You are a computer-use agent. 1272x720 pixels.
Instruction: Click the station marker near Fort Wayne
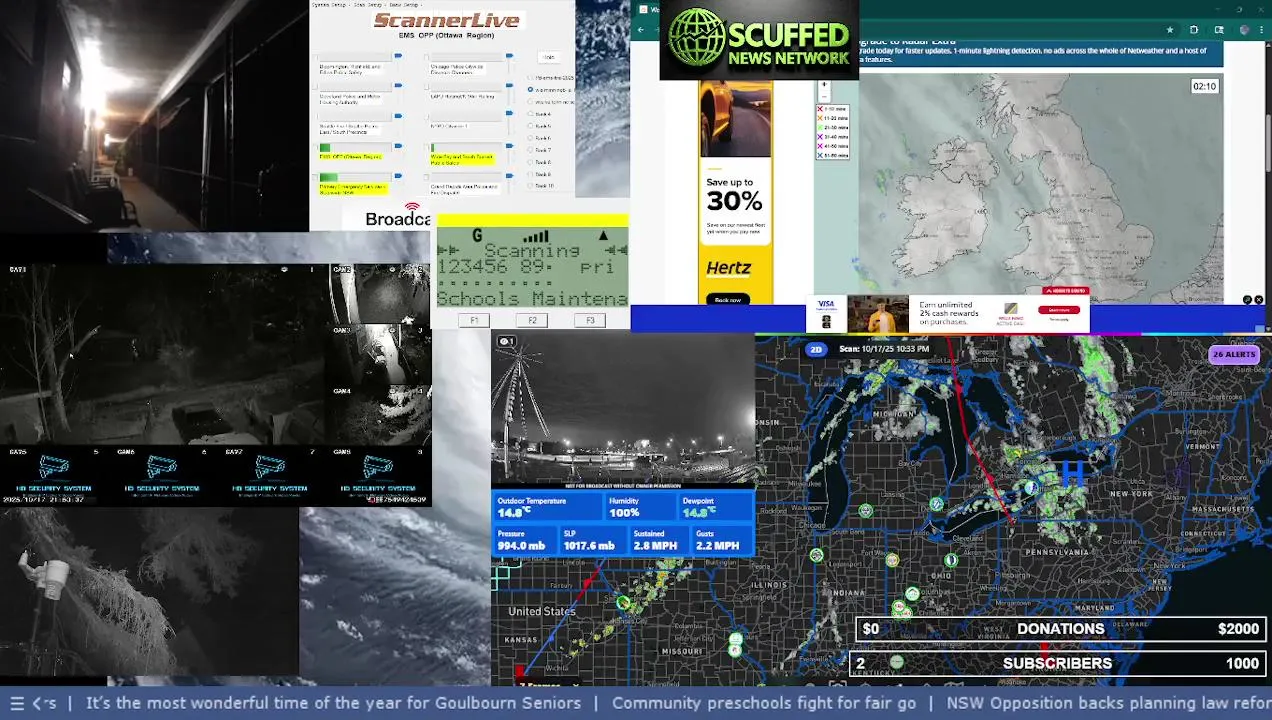click(x=892, y=560)
